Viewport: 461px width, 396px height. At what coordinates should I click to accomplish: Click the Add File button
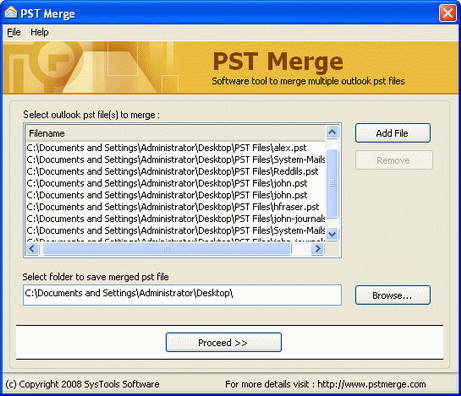(393, 133)
